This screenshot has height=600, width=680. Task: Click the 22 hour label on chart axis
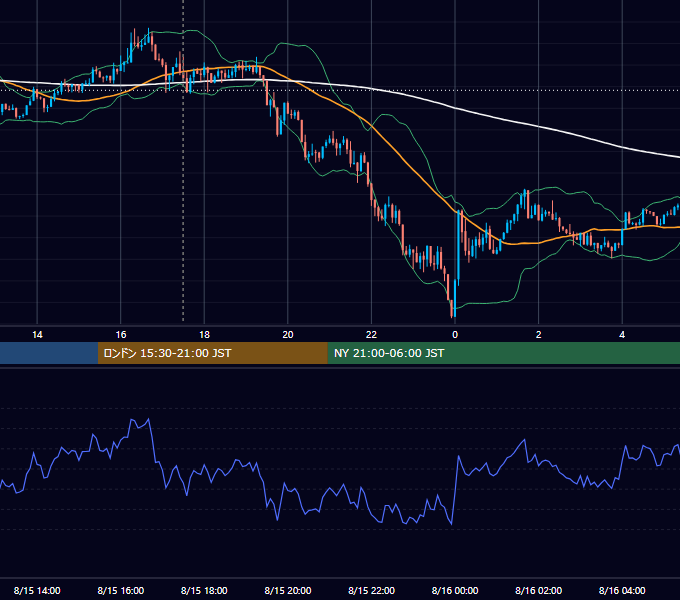coord(371,335)
